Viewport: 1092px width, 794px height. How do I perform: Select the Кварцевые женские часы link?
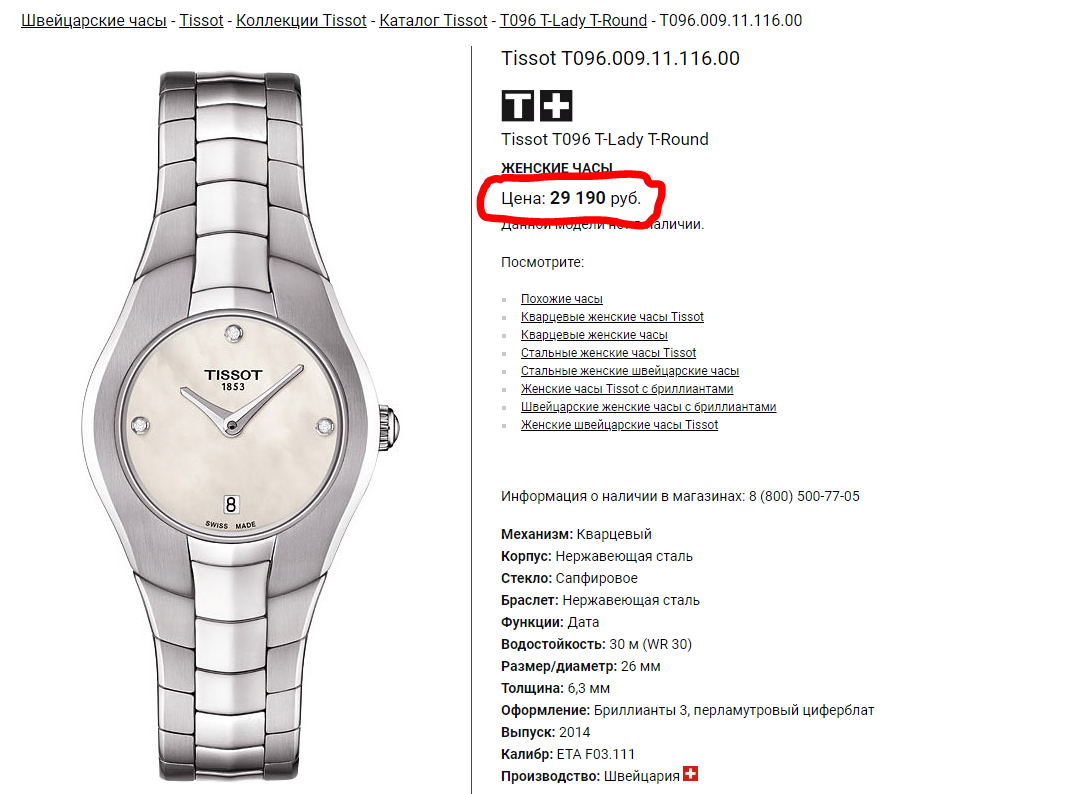(x=594, y=335)
